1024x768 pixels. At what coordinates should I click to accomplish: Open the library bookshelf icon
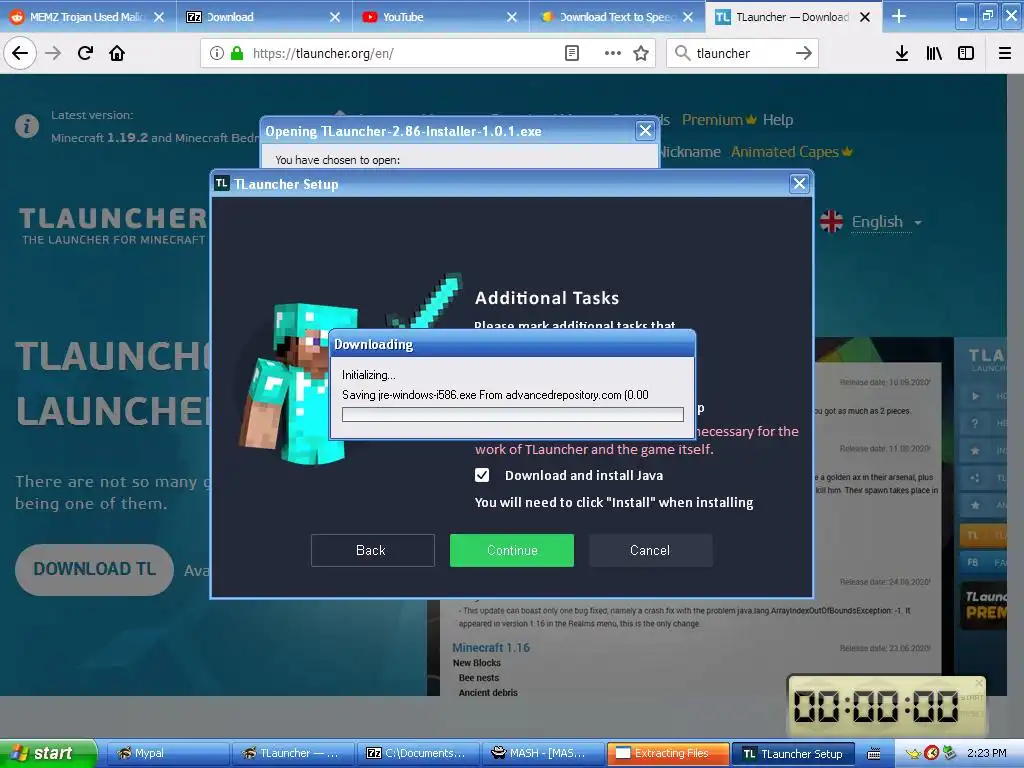934,53
